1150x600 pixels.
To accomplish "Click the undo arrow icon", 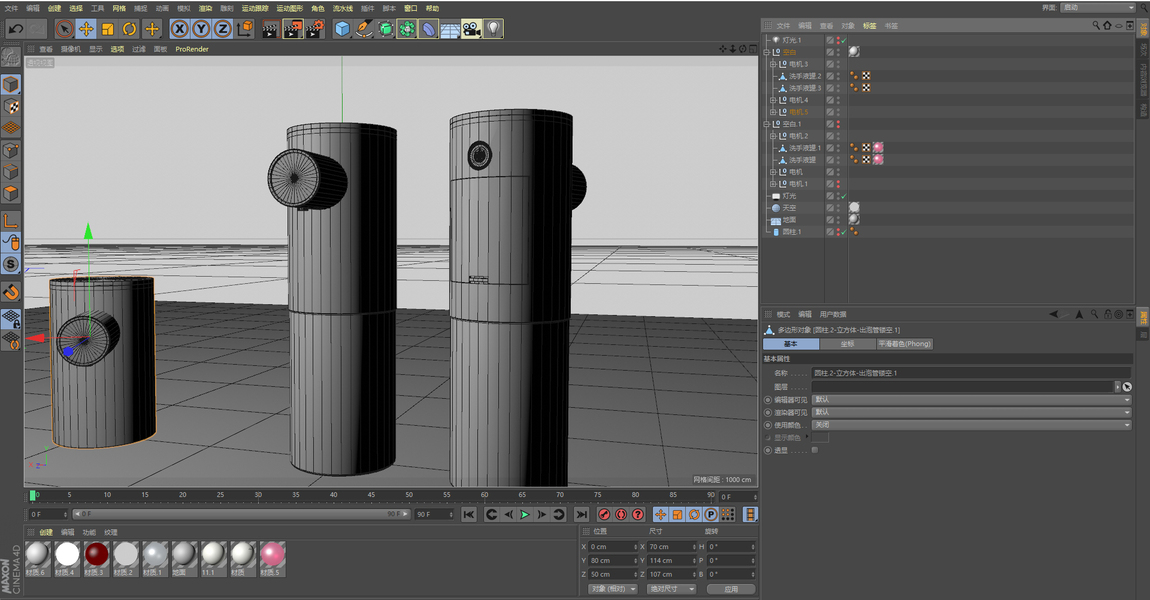I will click(x=16, y=29).
